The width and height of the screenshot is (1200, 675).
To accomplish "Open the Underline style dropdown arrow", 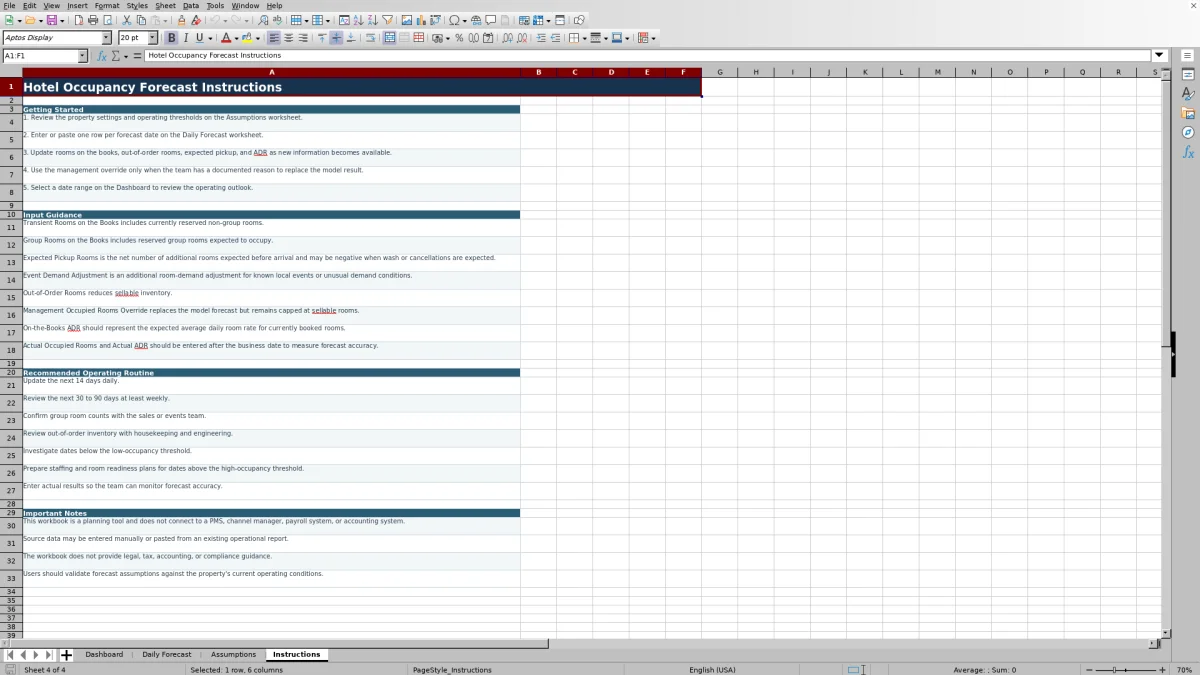I will coord(210,38).
